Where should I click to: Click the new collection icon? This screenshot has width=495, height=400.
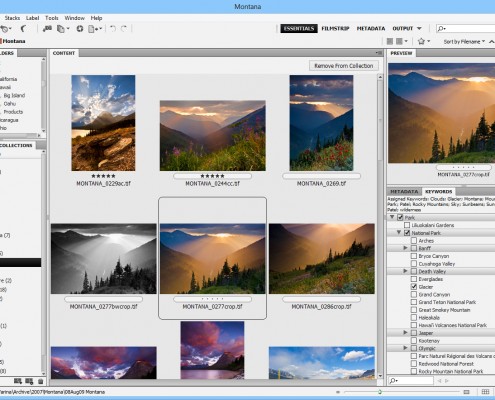tap(18, 381)
